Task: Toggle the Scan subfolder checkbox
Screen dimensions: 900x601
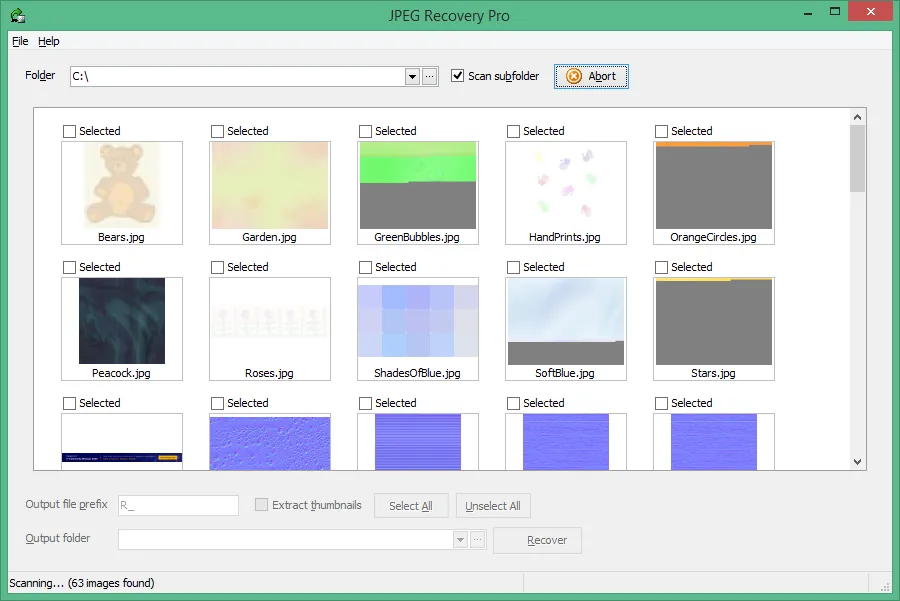Action: tap(457, 76)
